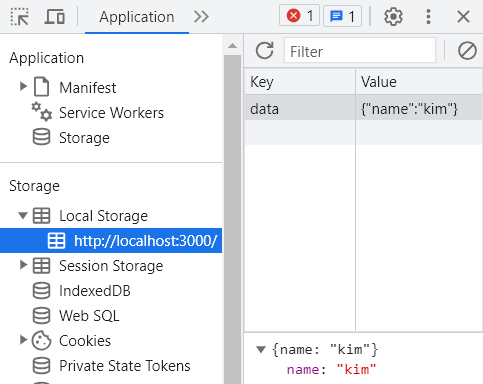Click the IndexedDB database icon
Viewport: 483px width, 384px height.
point(42,290)
